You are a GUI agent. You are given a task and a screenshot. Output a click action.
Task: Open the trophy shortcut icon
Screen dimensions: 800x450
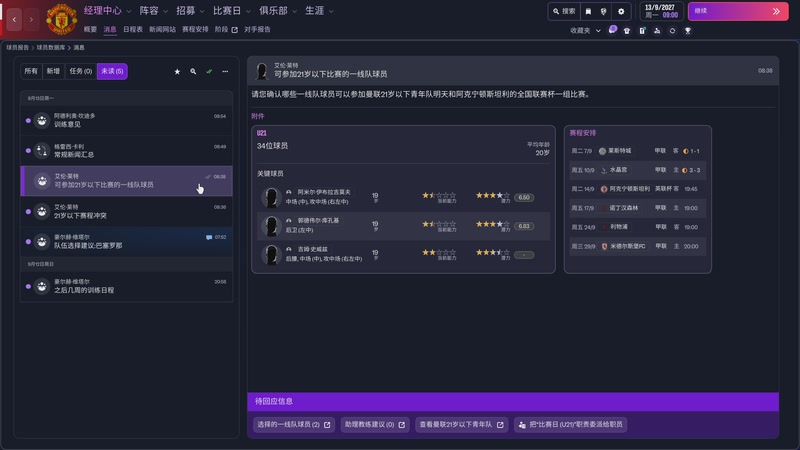click(688, 31)
